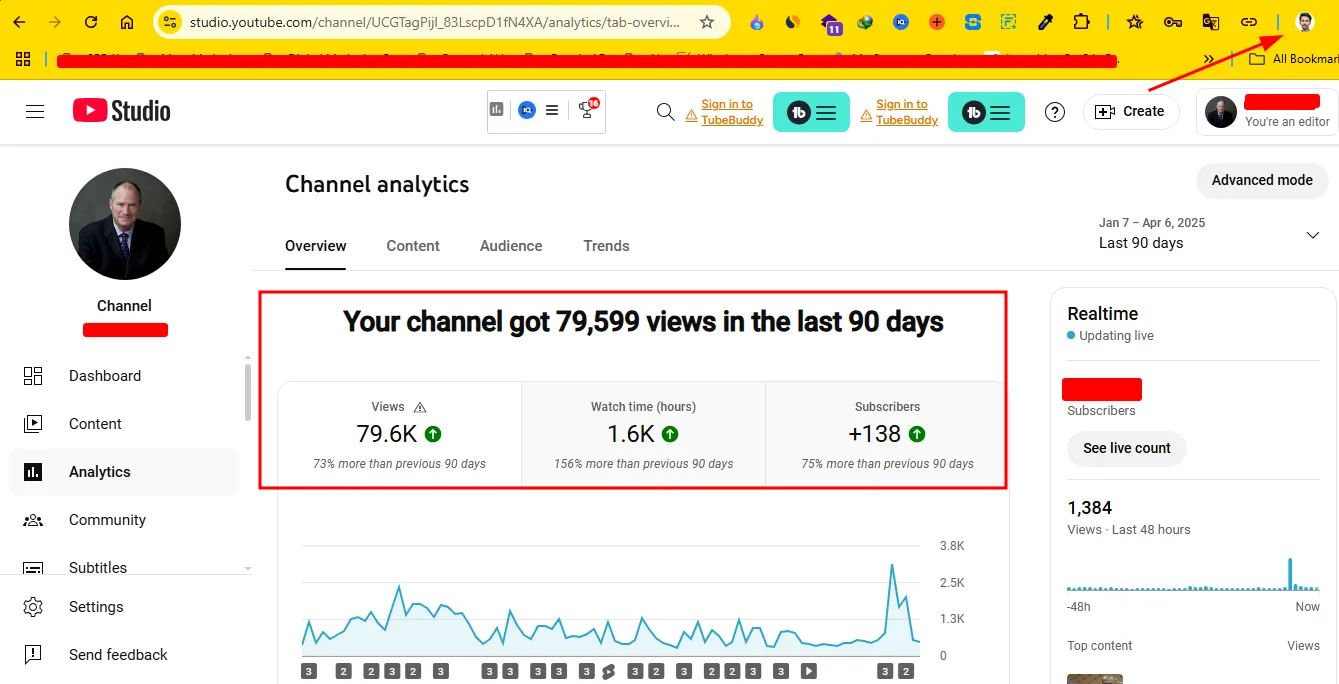Click the Create button
The width and height of the screenshot is (1339, 684).
[x=1131, y=112]
